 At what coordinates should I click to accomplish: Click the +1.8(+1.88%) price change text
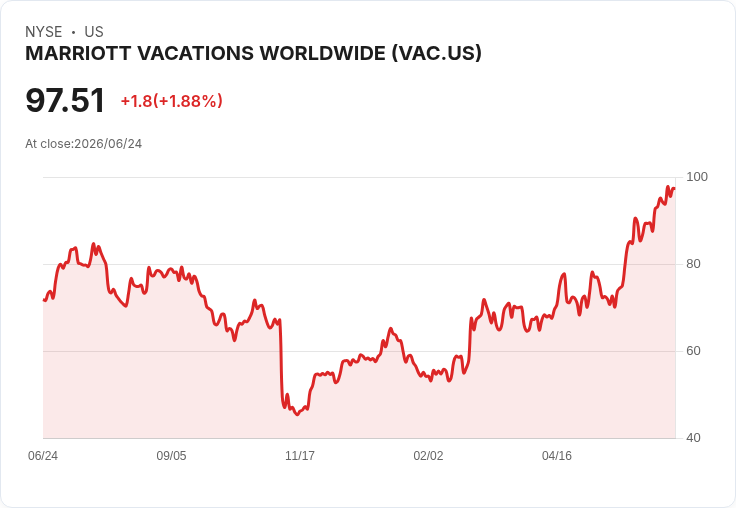pyautogui.click(x=171, y=101)
